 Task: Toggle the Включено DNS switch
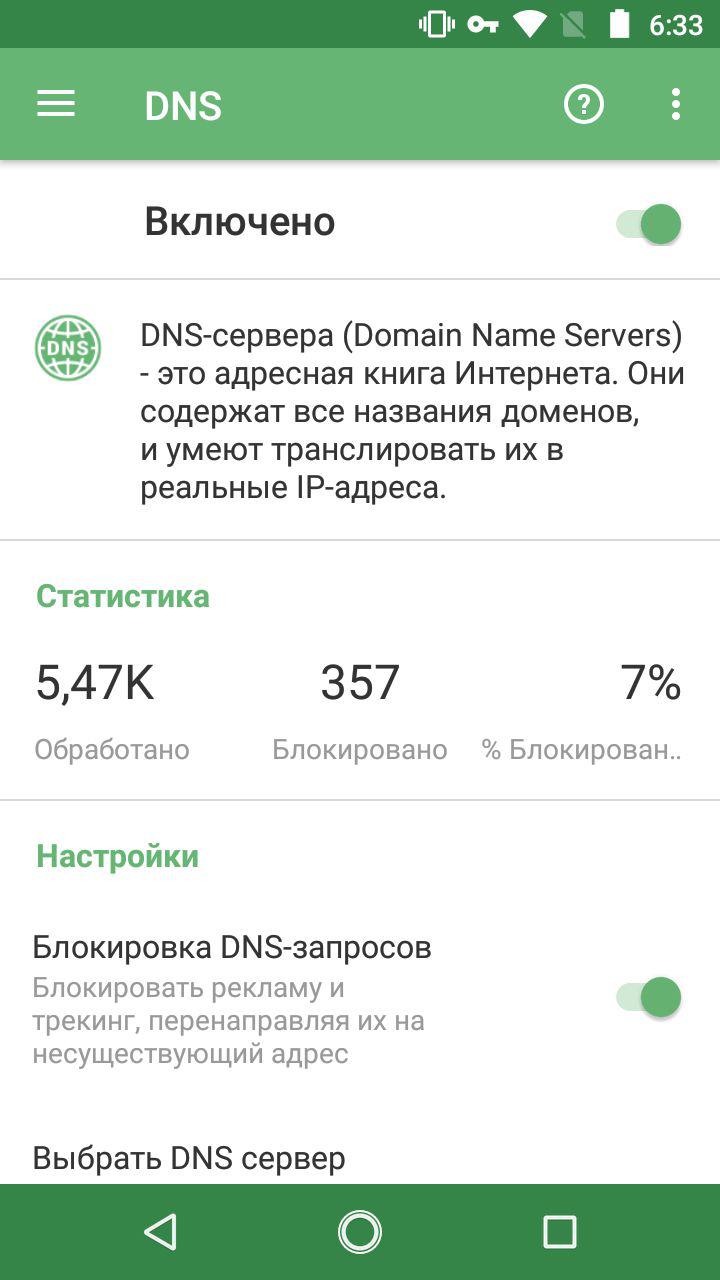coord(649,223)
